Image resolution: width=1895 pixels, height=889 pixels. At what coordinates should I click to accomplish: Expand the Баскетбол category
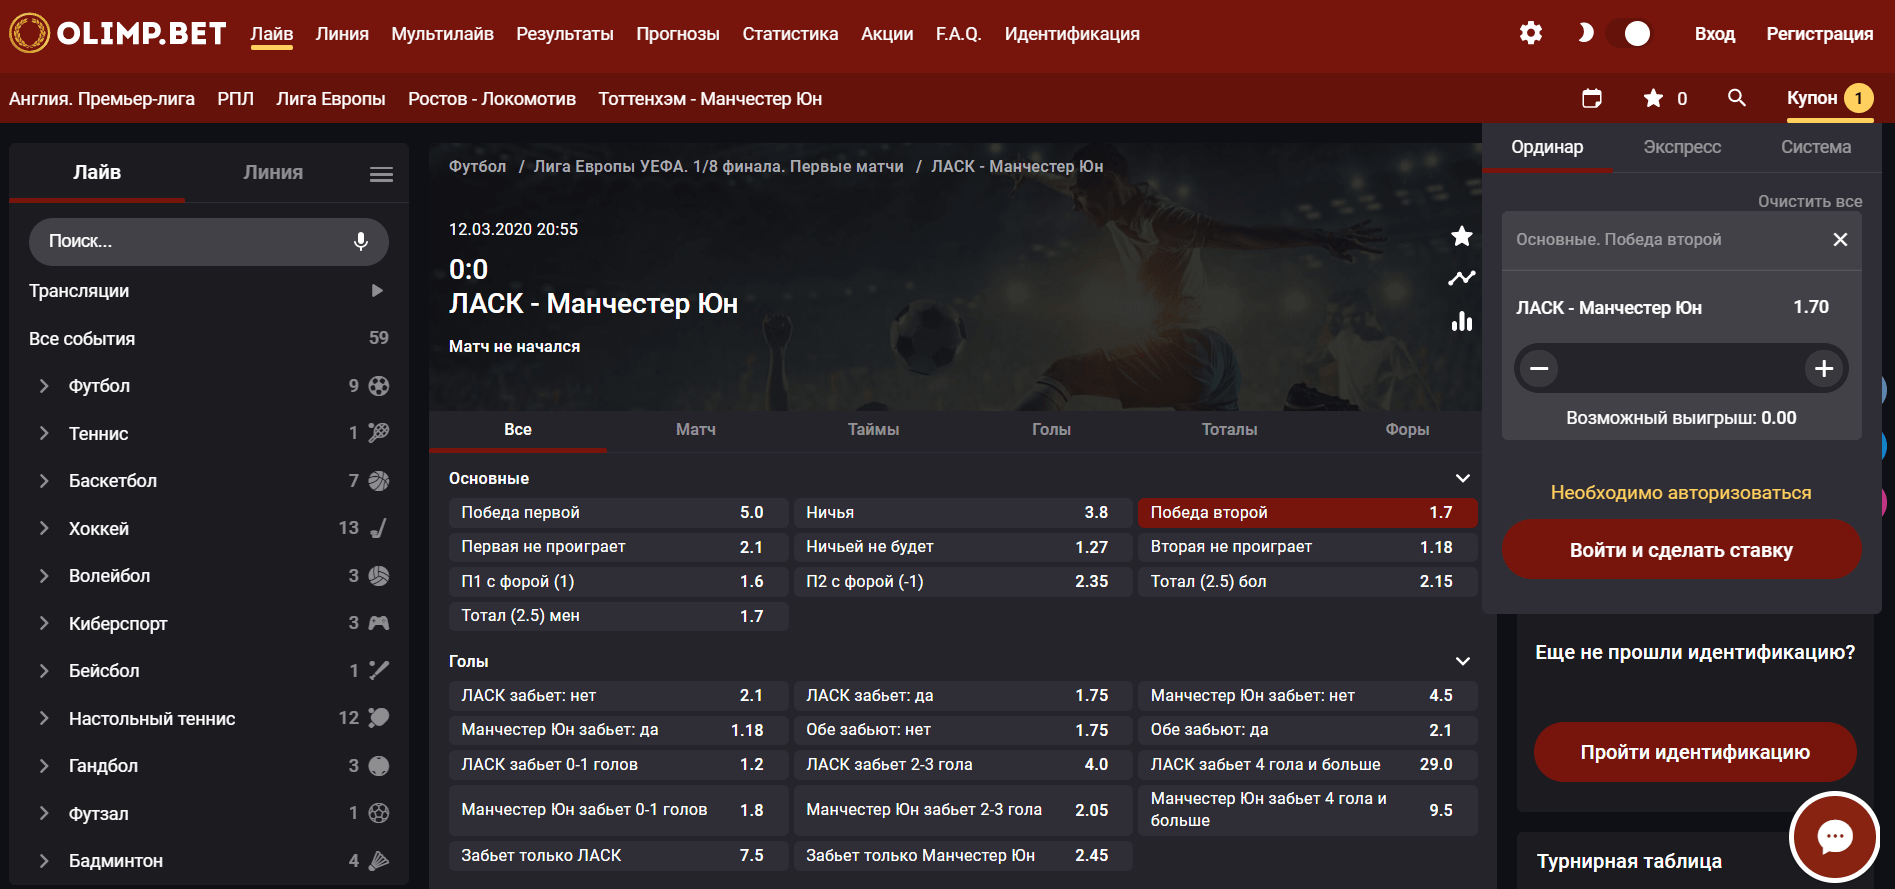[44, 481]
